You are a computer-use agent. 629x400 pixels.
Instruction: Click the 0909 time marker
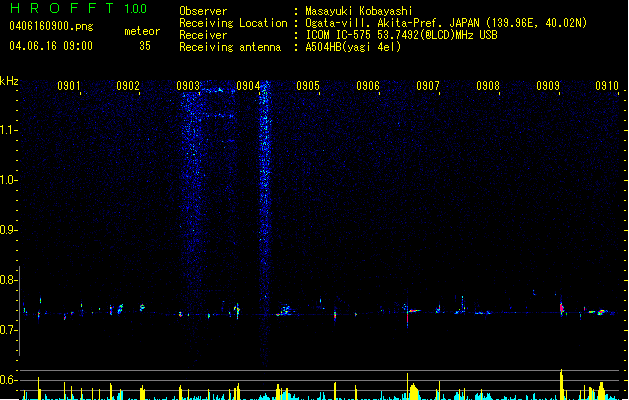[x=548, y=86]
